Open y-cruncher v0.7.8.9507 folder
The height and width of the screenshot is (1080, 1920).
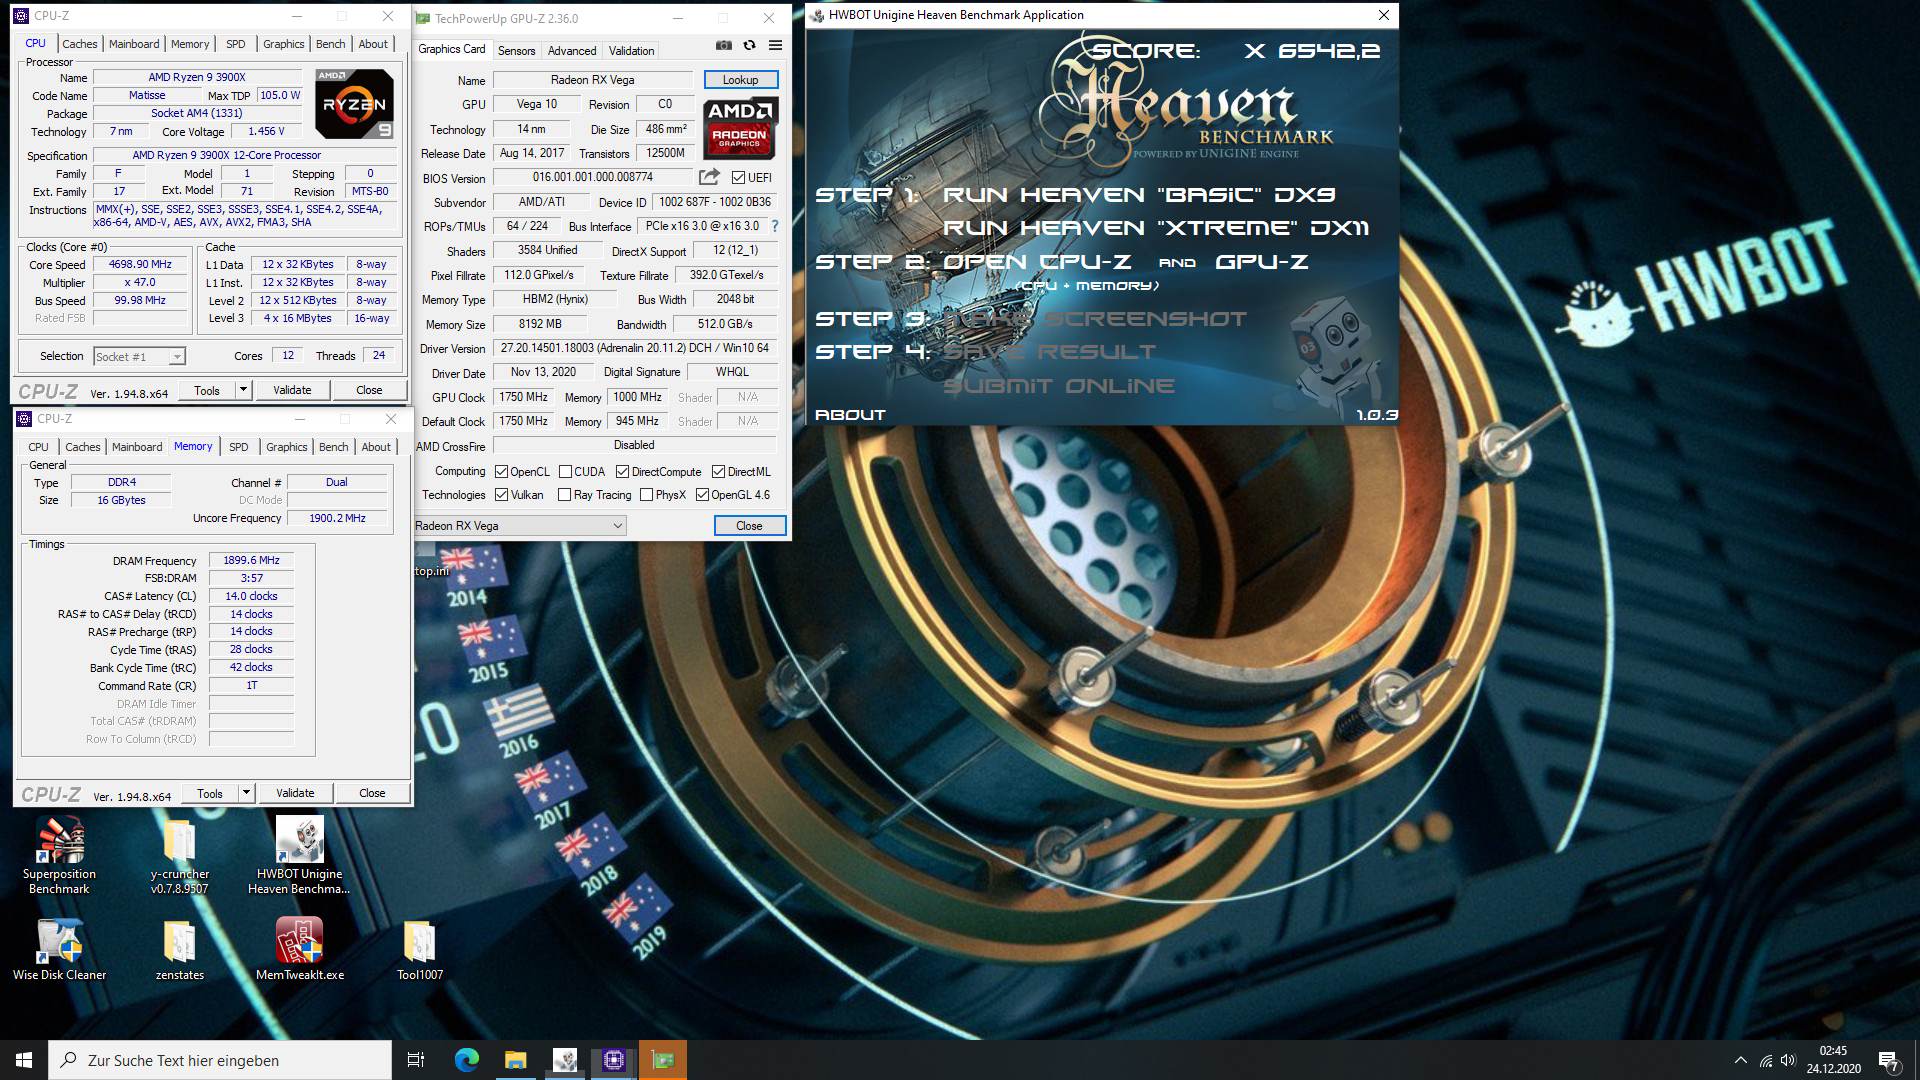pyautogui.click(x=180, y=855)
